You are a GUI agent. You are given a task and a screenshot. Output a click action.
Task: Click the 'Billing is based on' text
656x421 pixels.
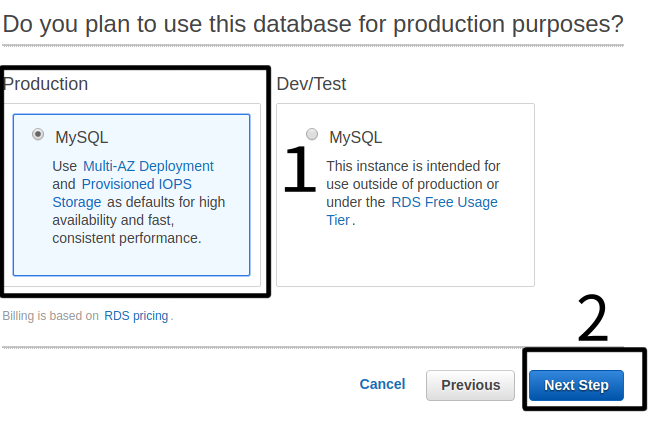[x=50, y=316]
